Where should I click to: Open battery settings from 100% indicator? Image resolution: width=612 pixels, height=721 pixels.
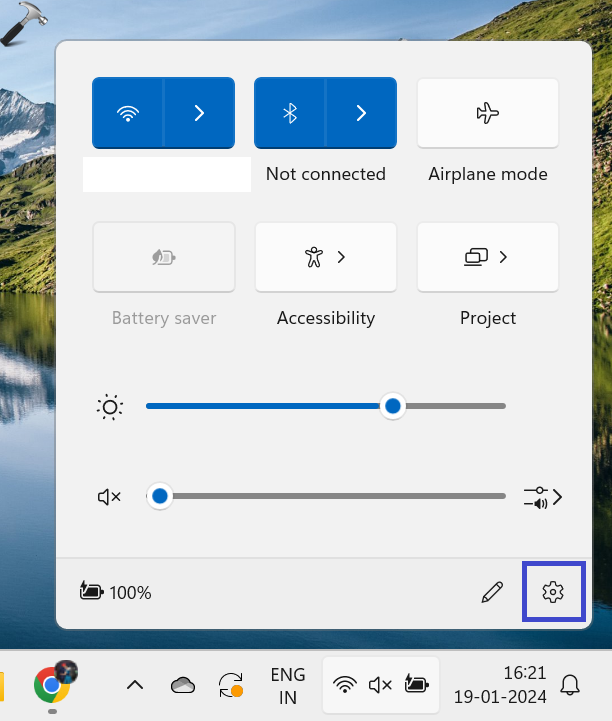(115, 592)
